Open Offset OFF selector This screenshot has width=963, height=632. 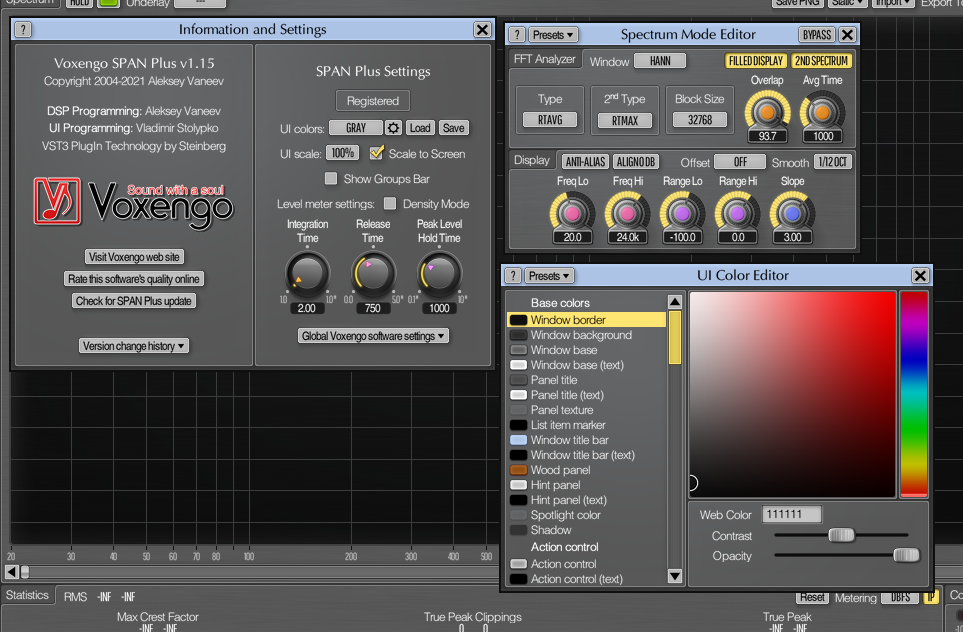point(741,162)
